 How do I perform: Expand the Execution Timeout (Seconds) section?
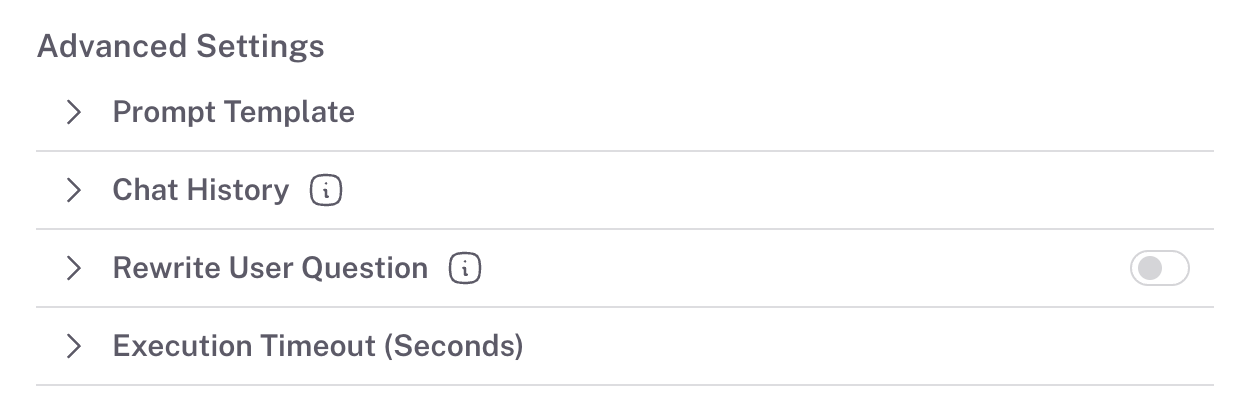[73, 346]
